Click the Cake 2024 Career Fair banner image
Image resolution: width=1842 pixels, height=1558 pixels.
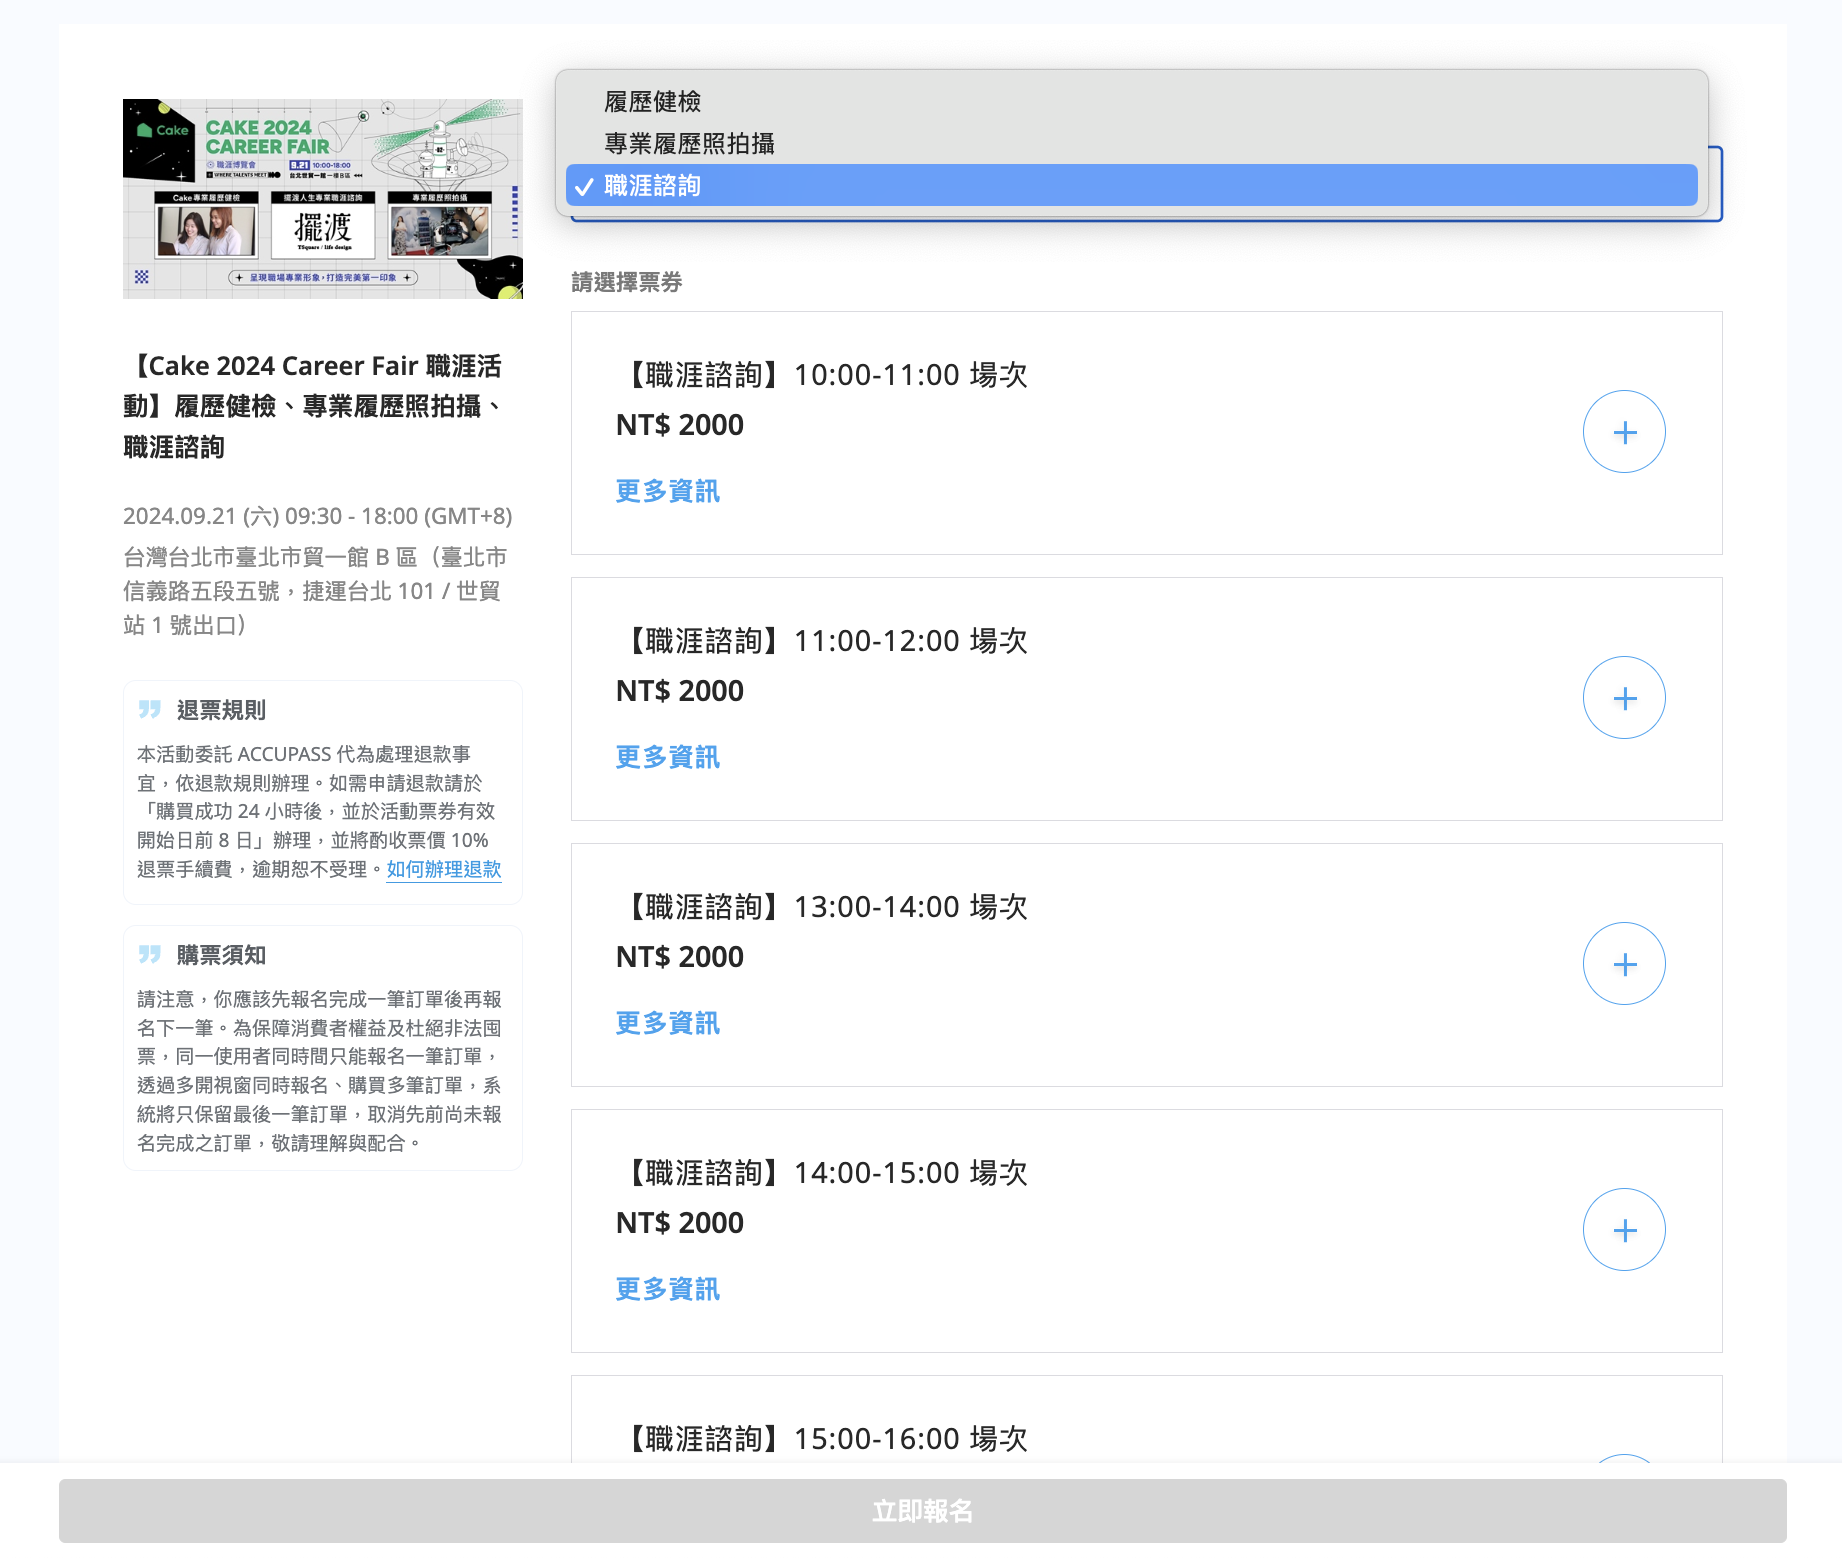click(322, 199)
